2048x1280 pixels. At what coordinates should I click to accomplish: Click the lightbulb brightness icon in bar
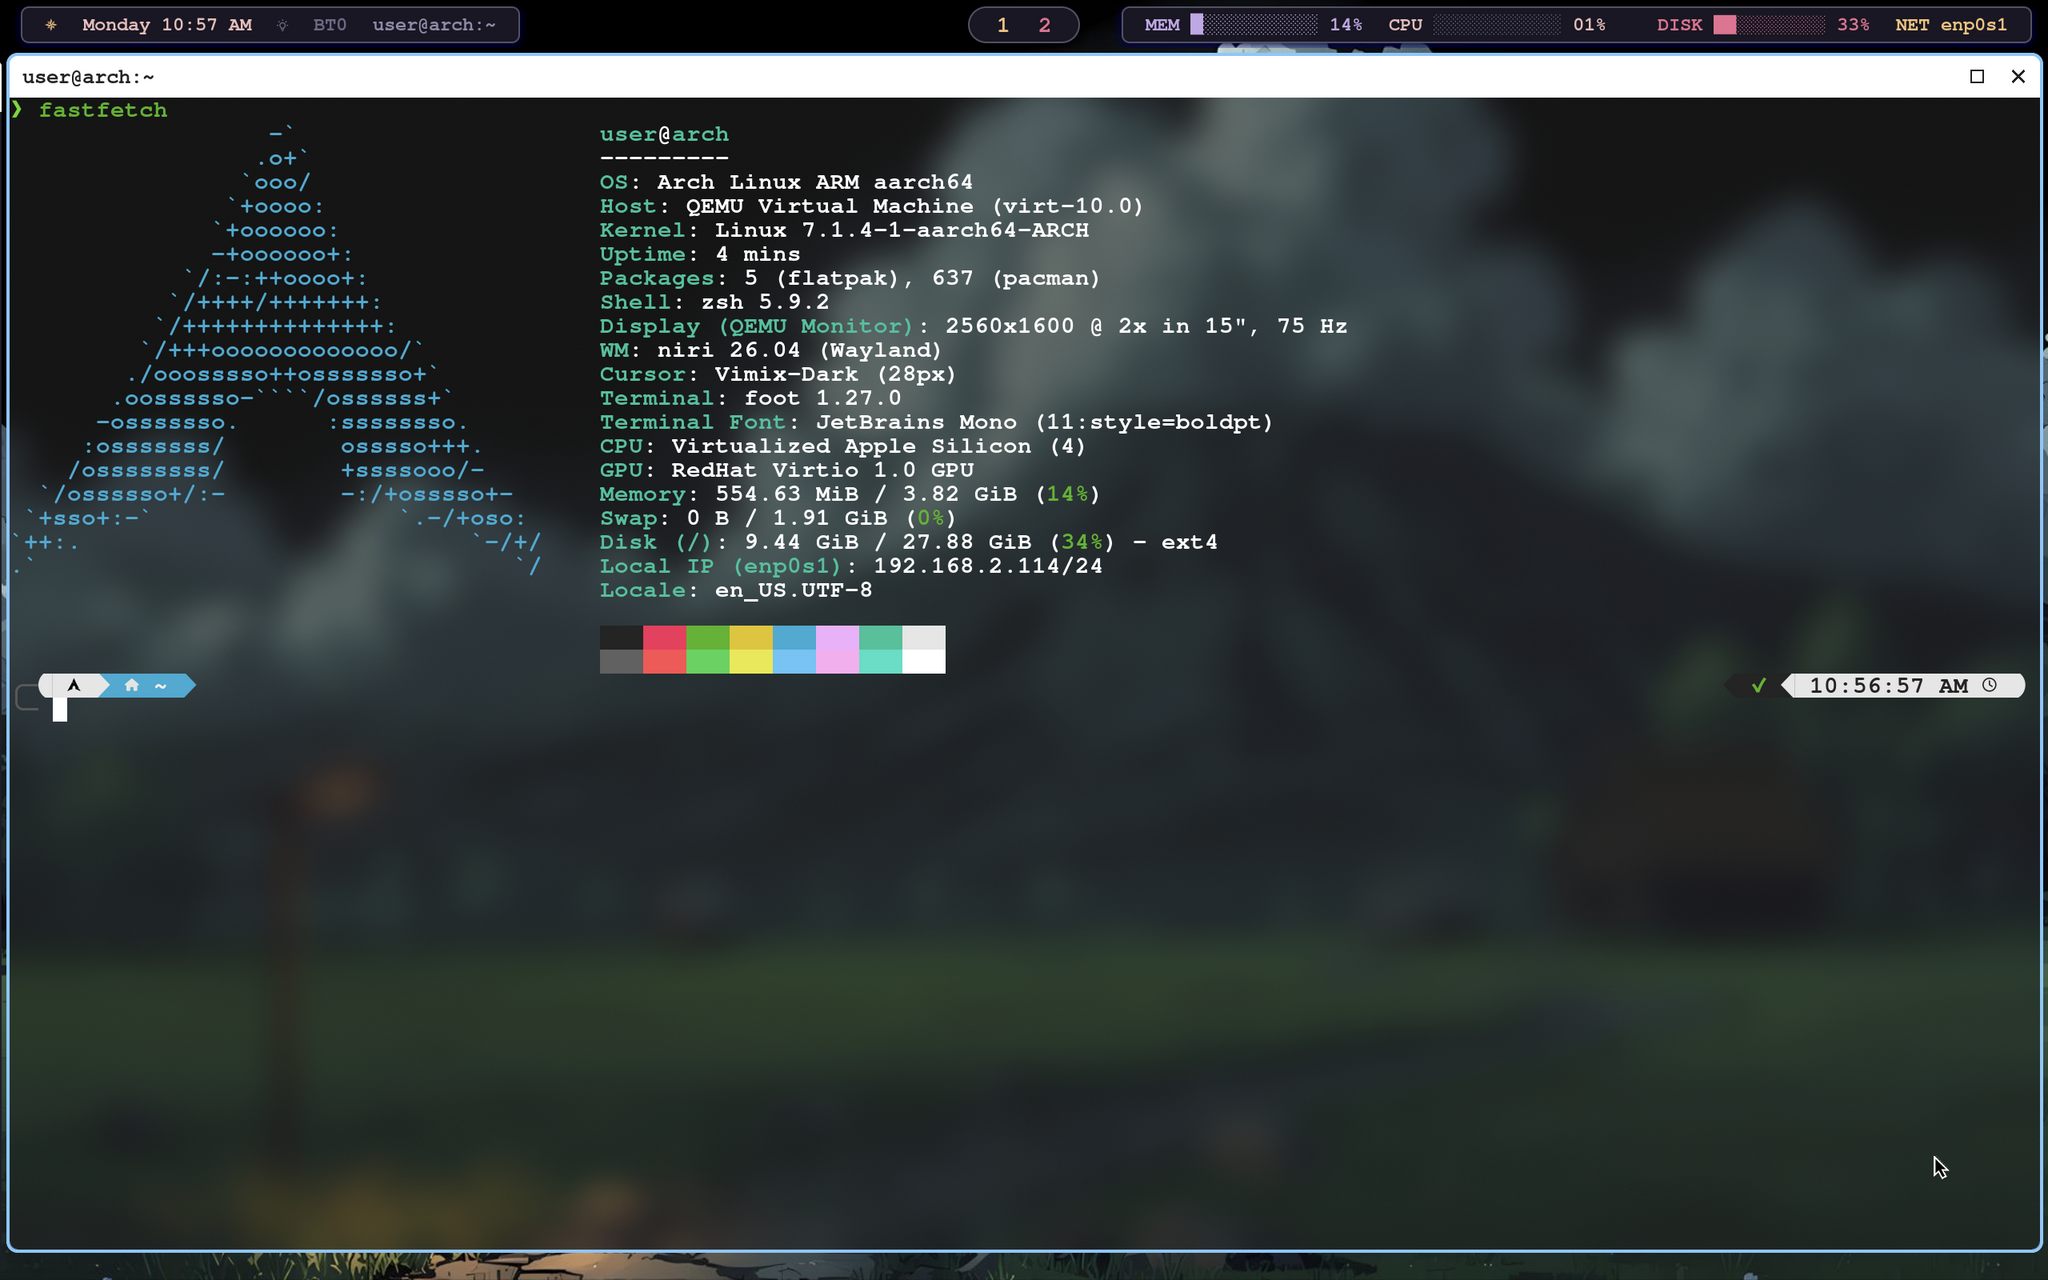click(x=282, y=25)
